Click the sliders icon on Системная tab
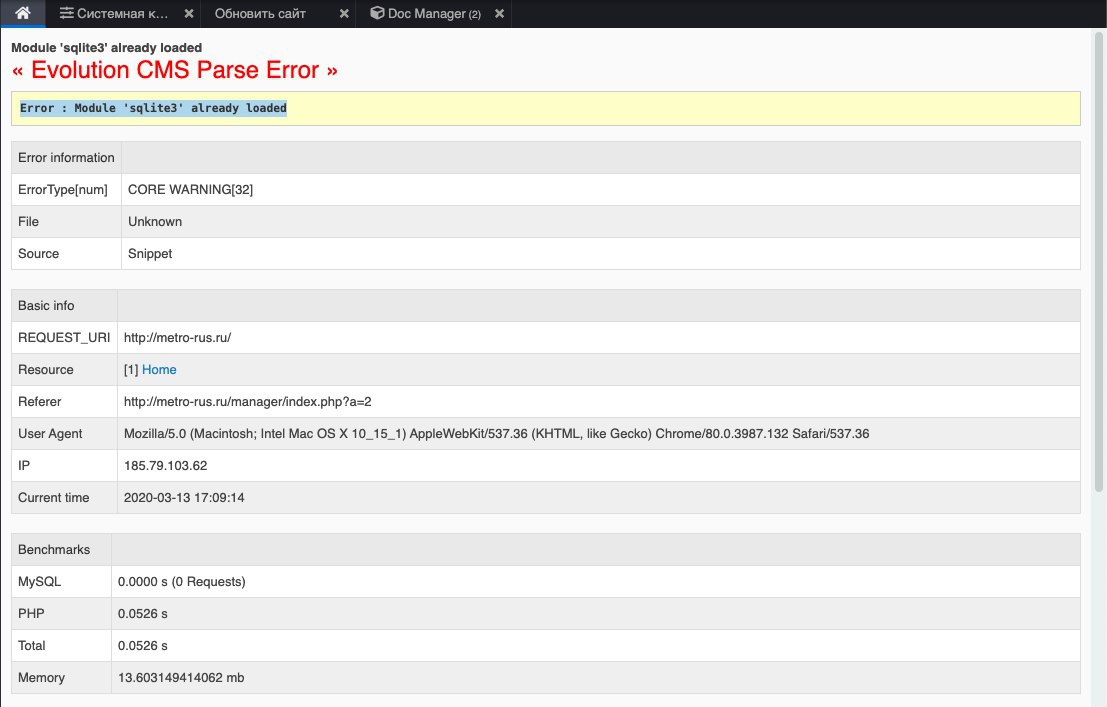The width and height of the screenshot is (1107, 707). tap(66, 13)
